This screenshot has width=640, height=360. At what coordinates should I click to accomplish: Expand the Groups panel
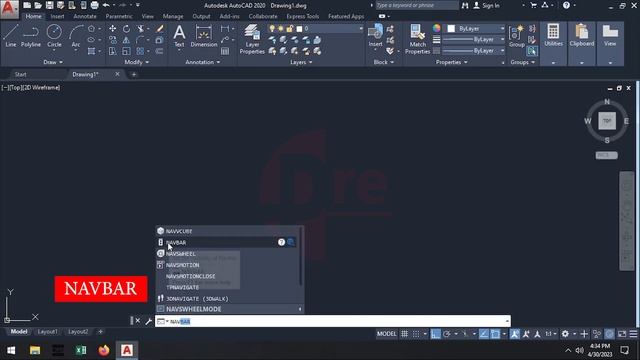(x=523, y=62)
